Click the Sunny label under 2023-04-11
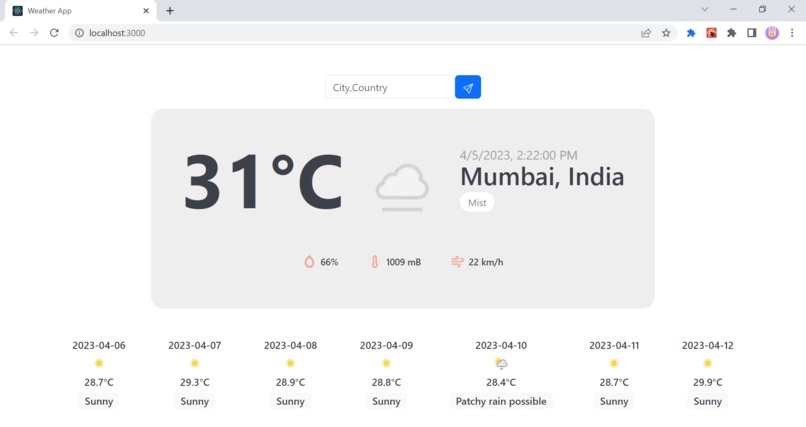The width and height of the screenshot is (806, 427). (614, 401)
